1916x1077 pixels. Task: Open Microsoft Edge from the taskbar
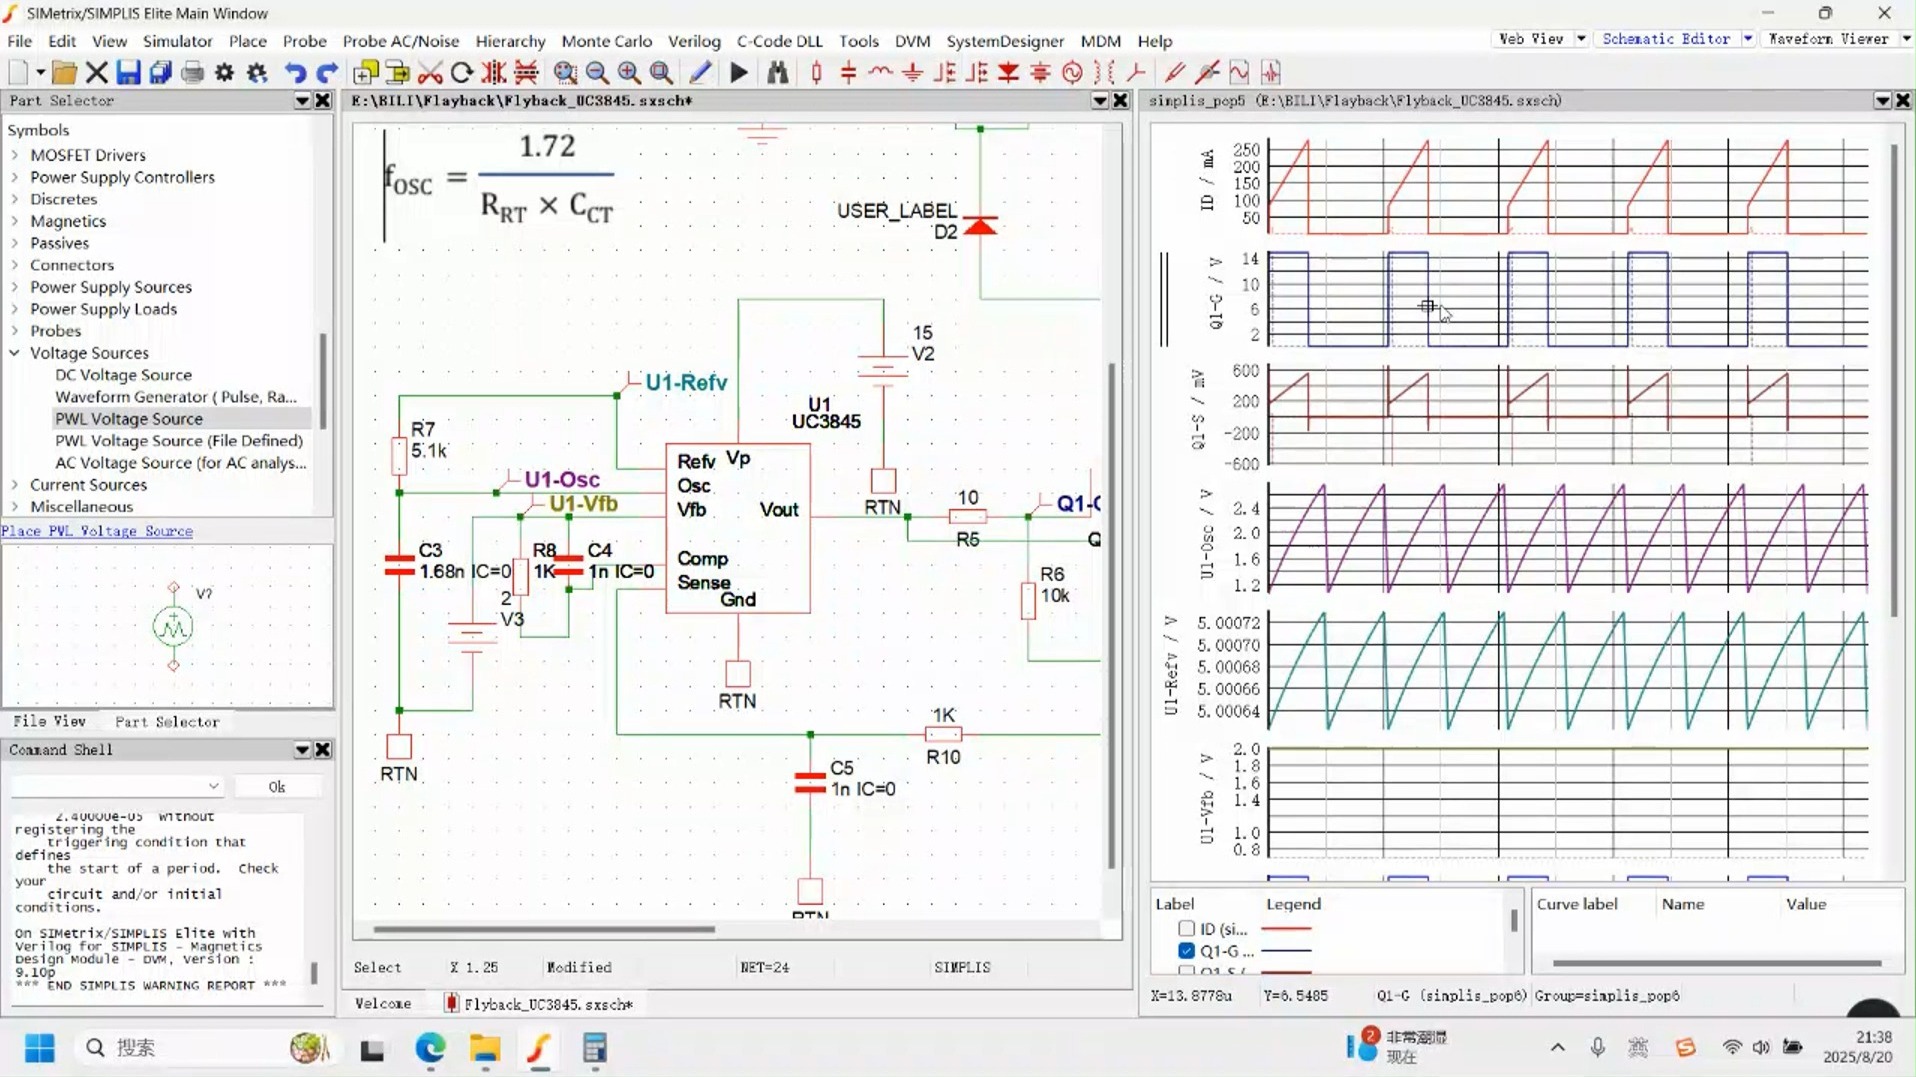[x=431, y=1047]
